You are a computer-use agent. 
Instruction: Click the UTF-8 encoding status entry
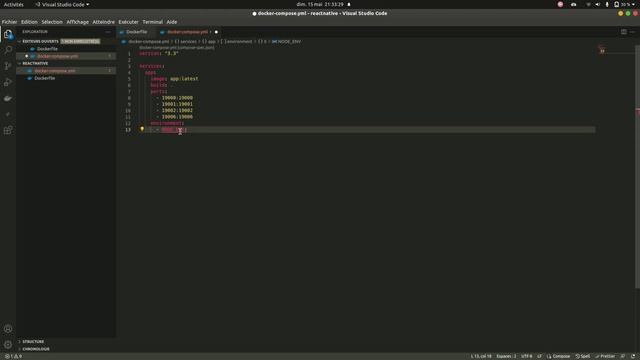[x=527, y=356]
